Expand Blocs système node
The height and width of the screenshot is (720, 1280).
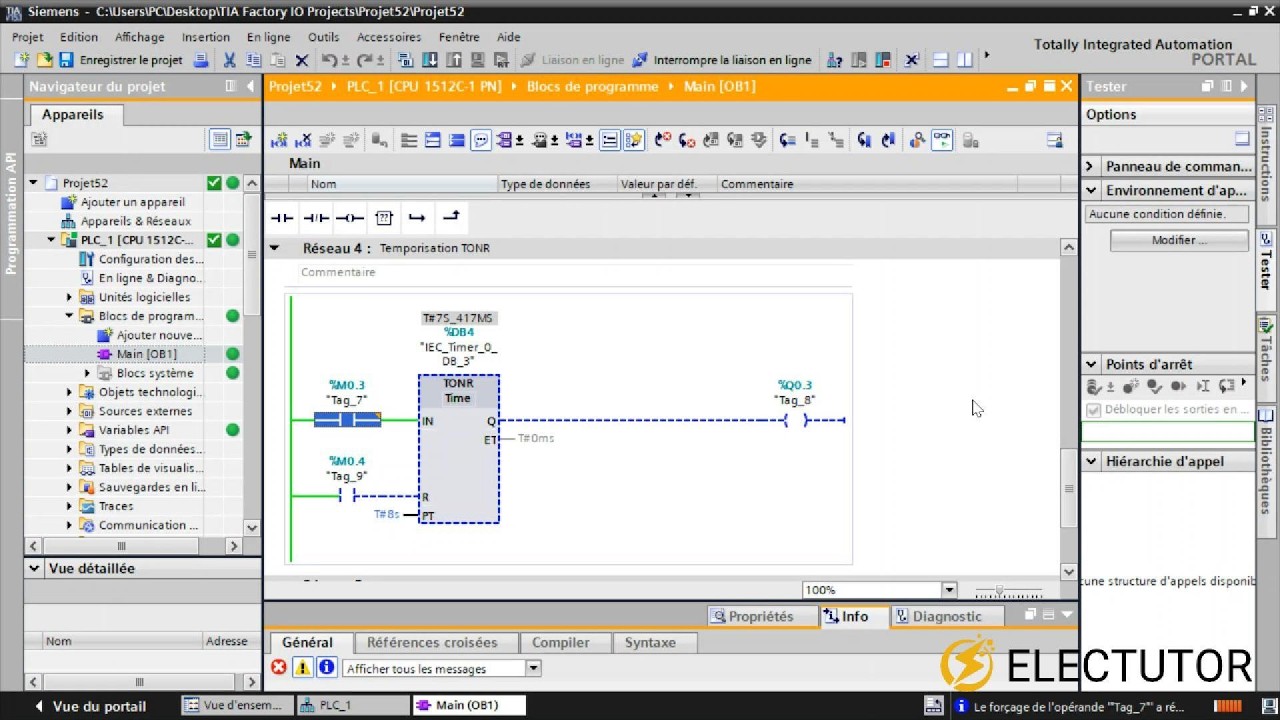[88, 373]
